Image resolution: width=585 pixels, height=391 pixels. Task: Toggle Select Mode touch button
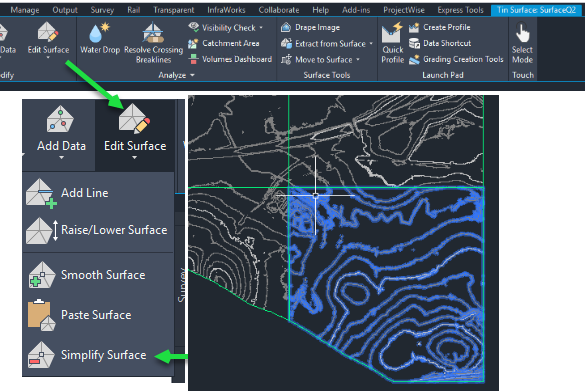[x=522, y=43]
